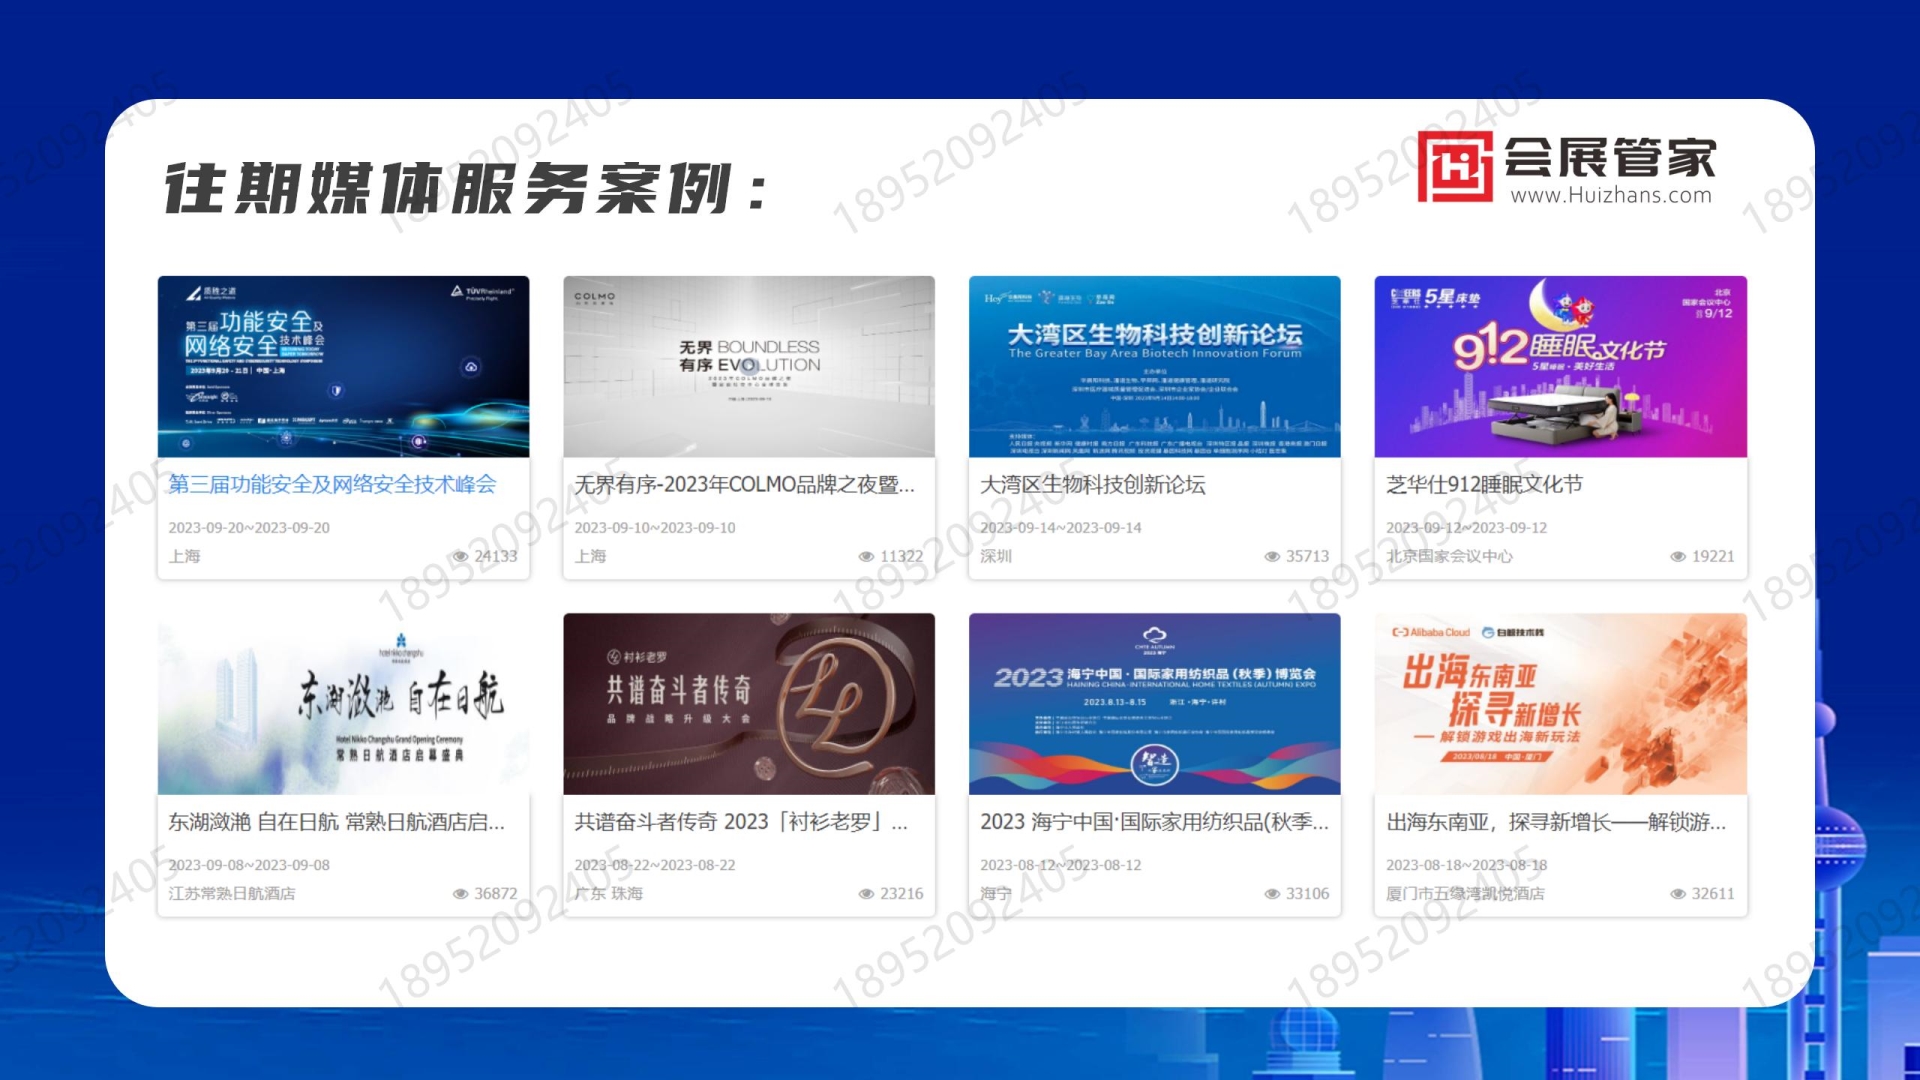Screen dimensions: 1920x1080
Task: Click the eye icon next to 23216
Action: coord(866,894)
